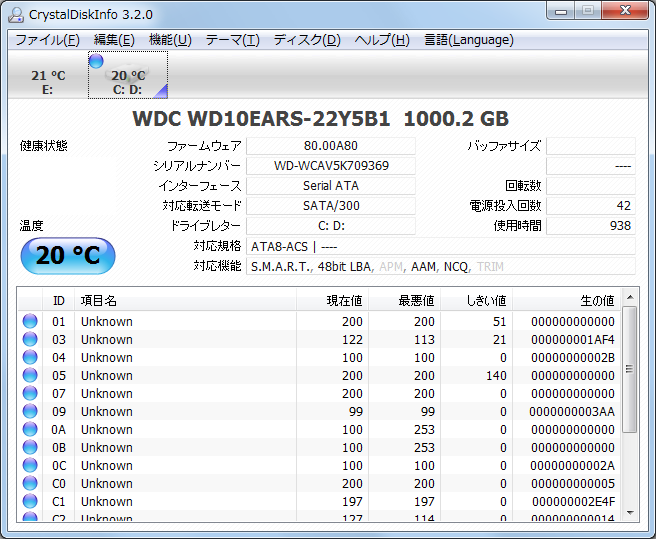Open the ファイル(F) menu
The height and width of the screenshot is (539, 656).
point(47,40)
